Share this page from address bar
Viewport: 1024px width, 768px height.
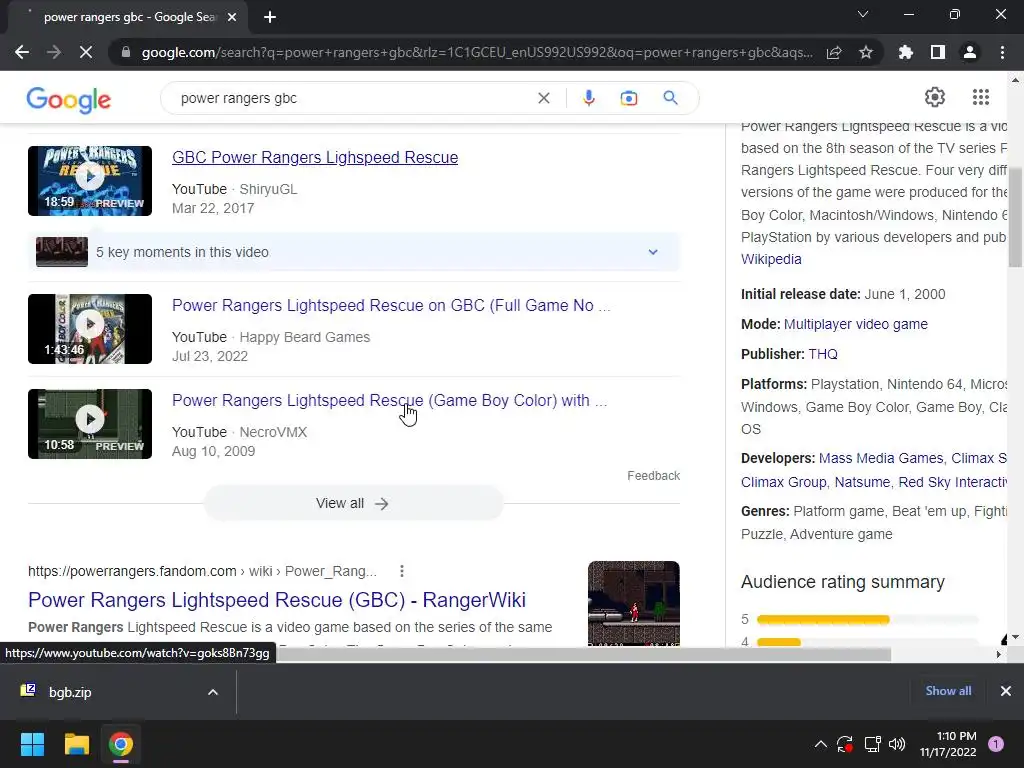(x=834, y=52)
